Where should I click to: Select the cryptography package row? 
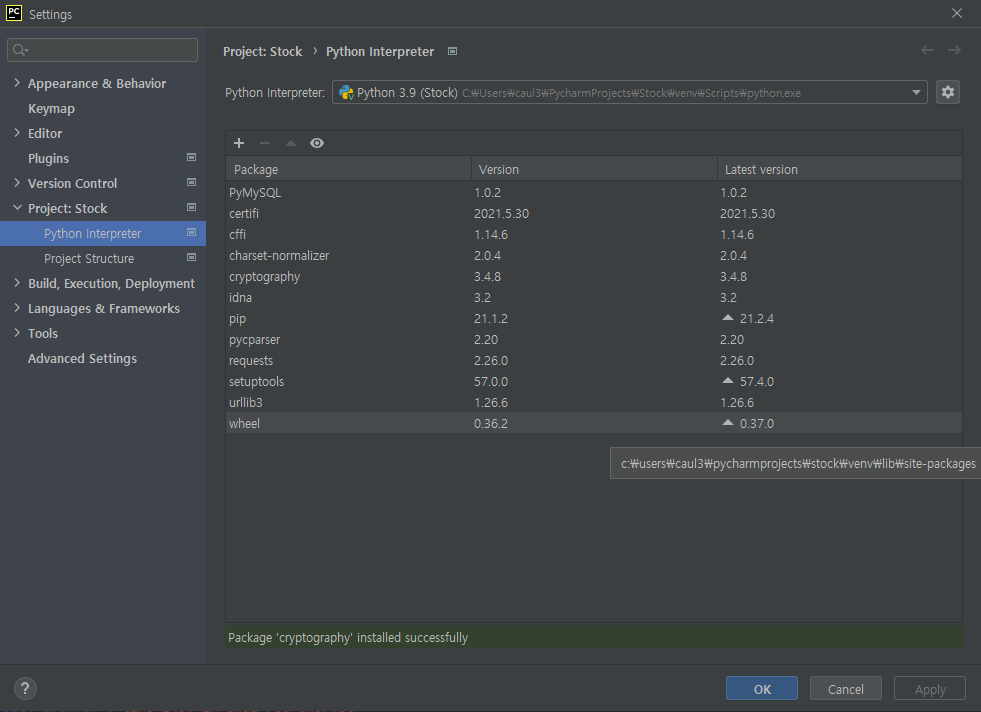594,277
